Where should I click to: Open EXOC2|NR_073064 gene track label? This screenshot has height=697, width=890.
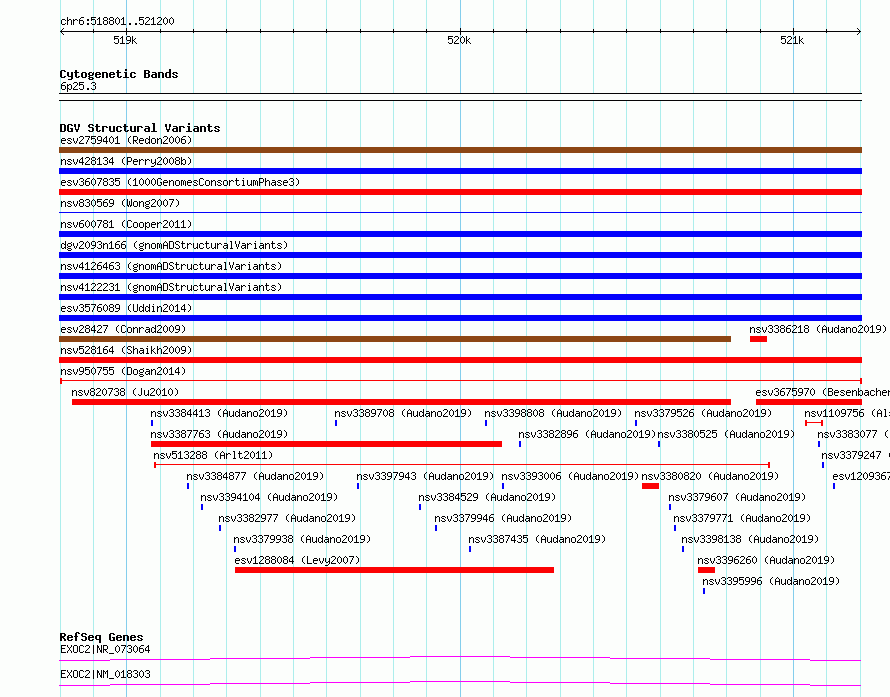click(x=105, y=649)
